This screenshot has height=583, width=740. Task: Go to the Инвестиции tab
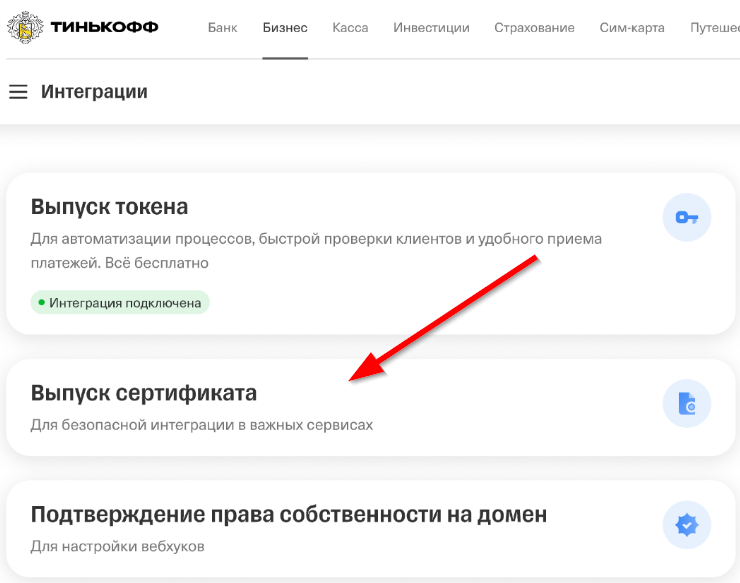431,28
